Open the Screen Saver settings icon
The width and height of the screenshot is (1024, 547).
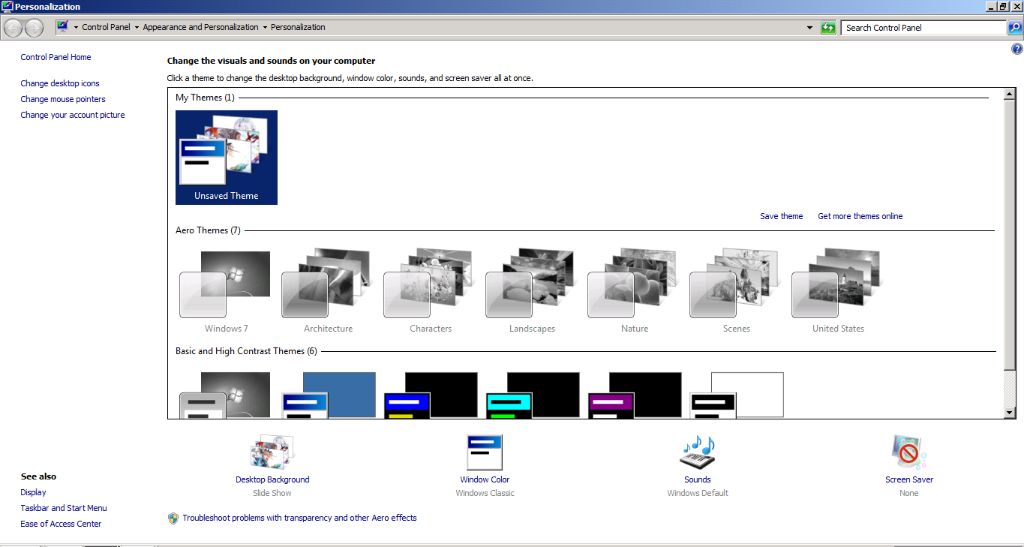pyautogui.click(x=908, y=452)
